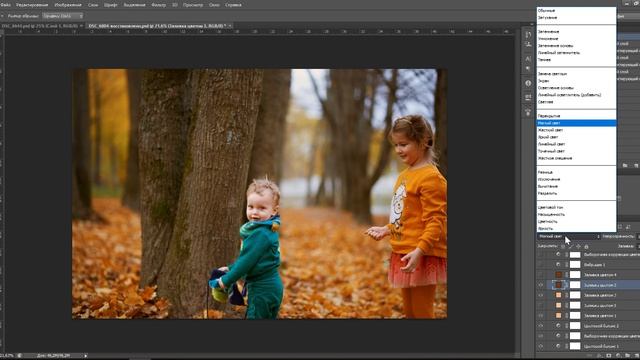Click peach color swatch of Заливка цветом 3
The height and width of the screenshot is (360, 640).
[x=558, y=305]
